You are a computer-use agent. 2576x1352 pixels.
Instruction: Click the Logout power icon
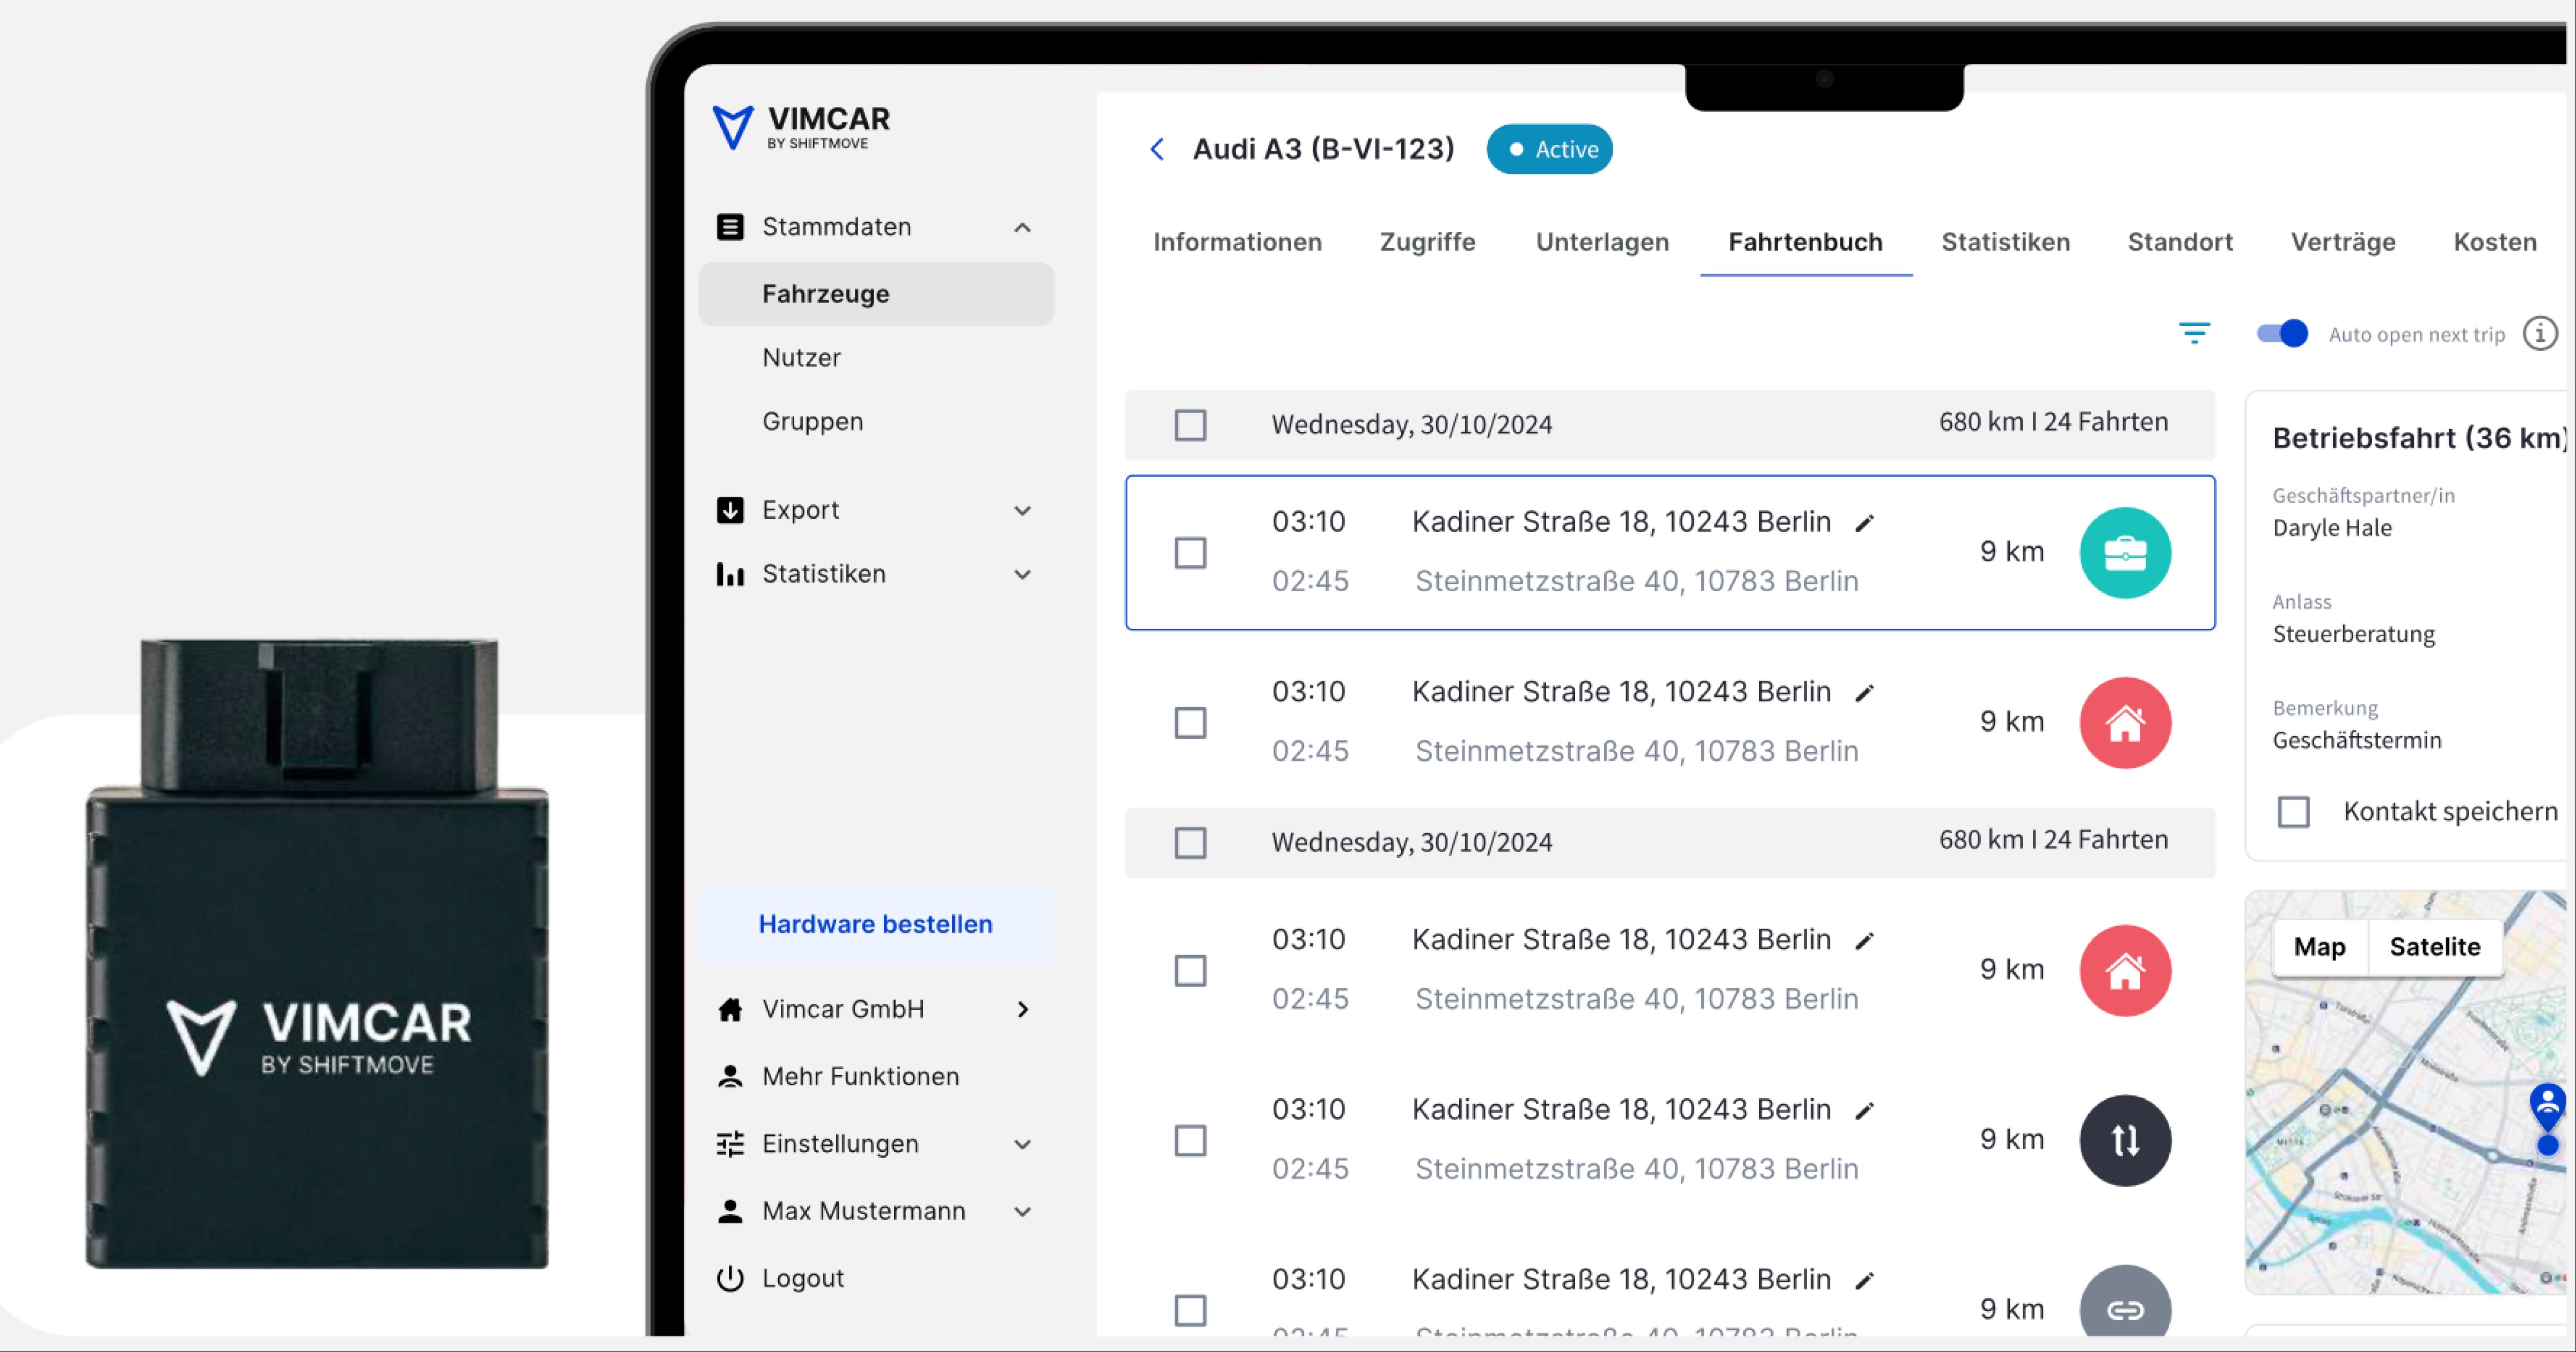coord(730,1278)
